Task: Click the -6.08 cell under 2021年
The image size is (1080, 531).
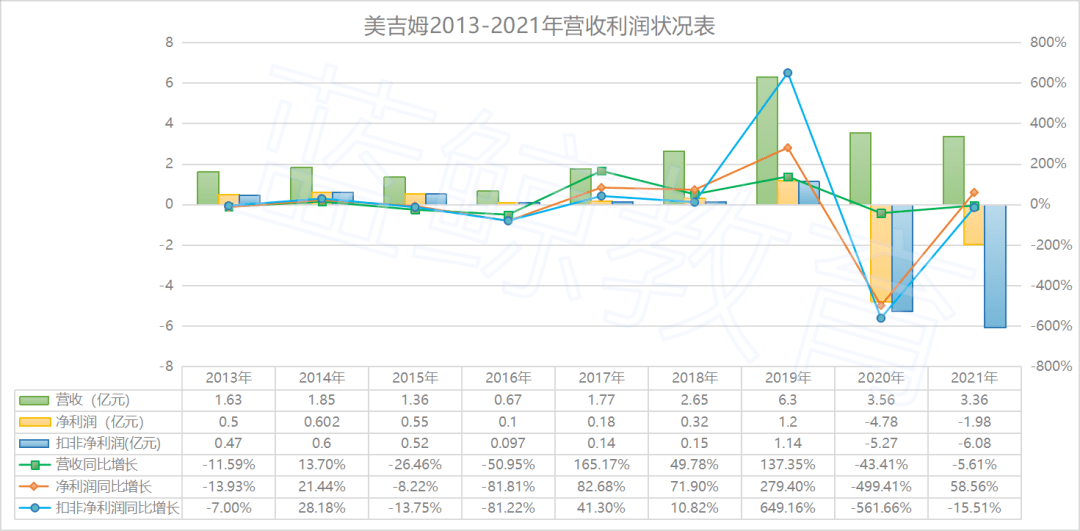Action: tap(974, 444)
